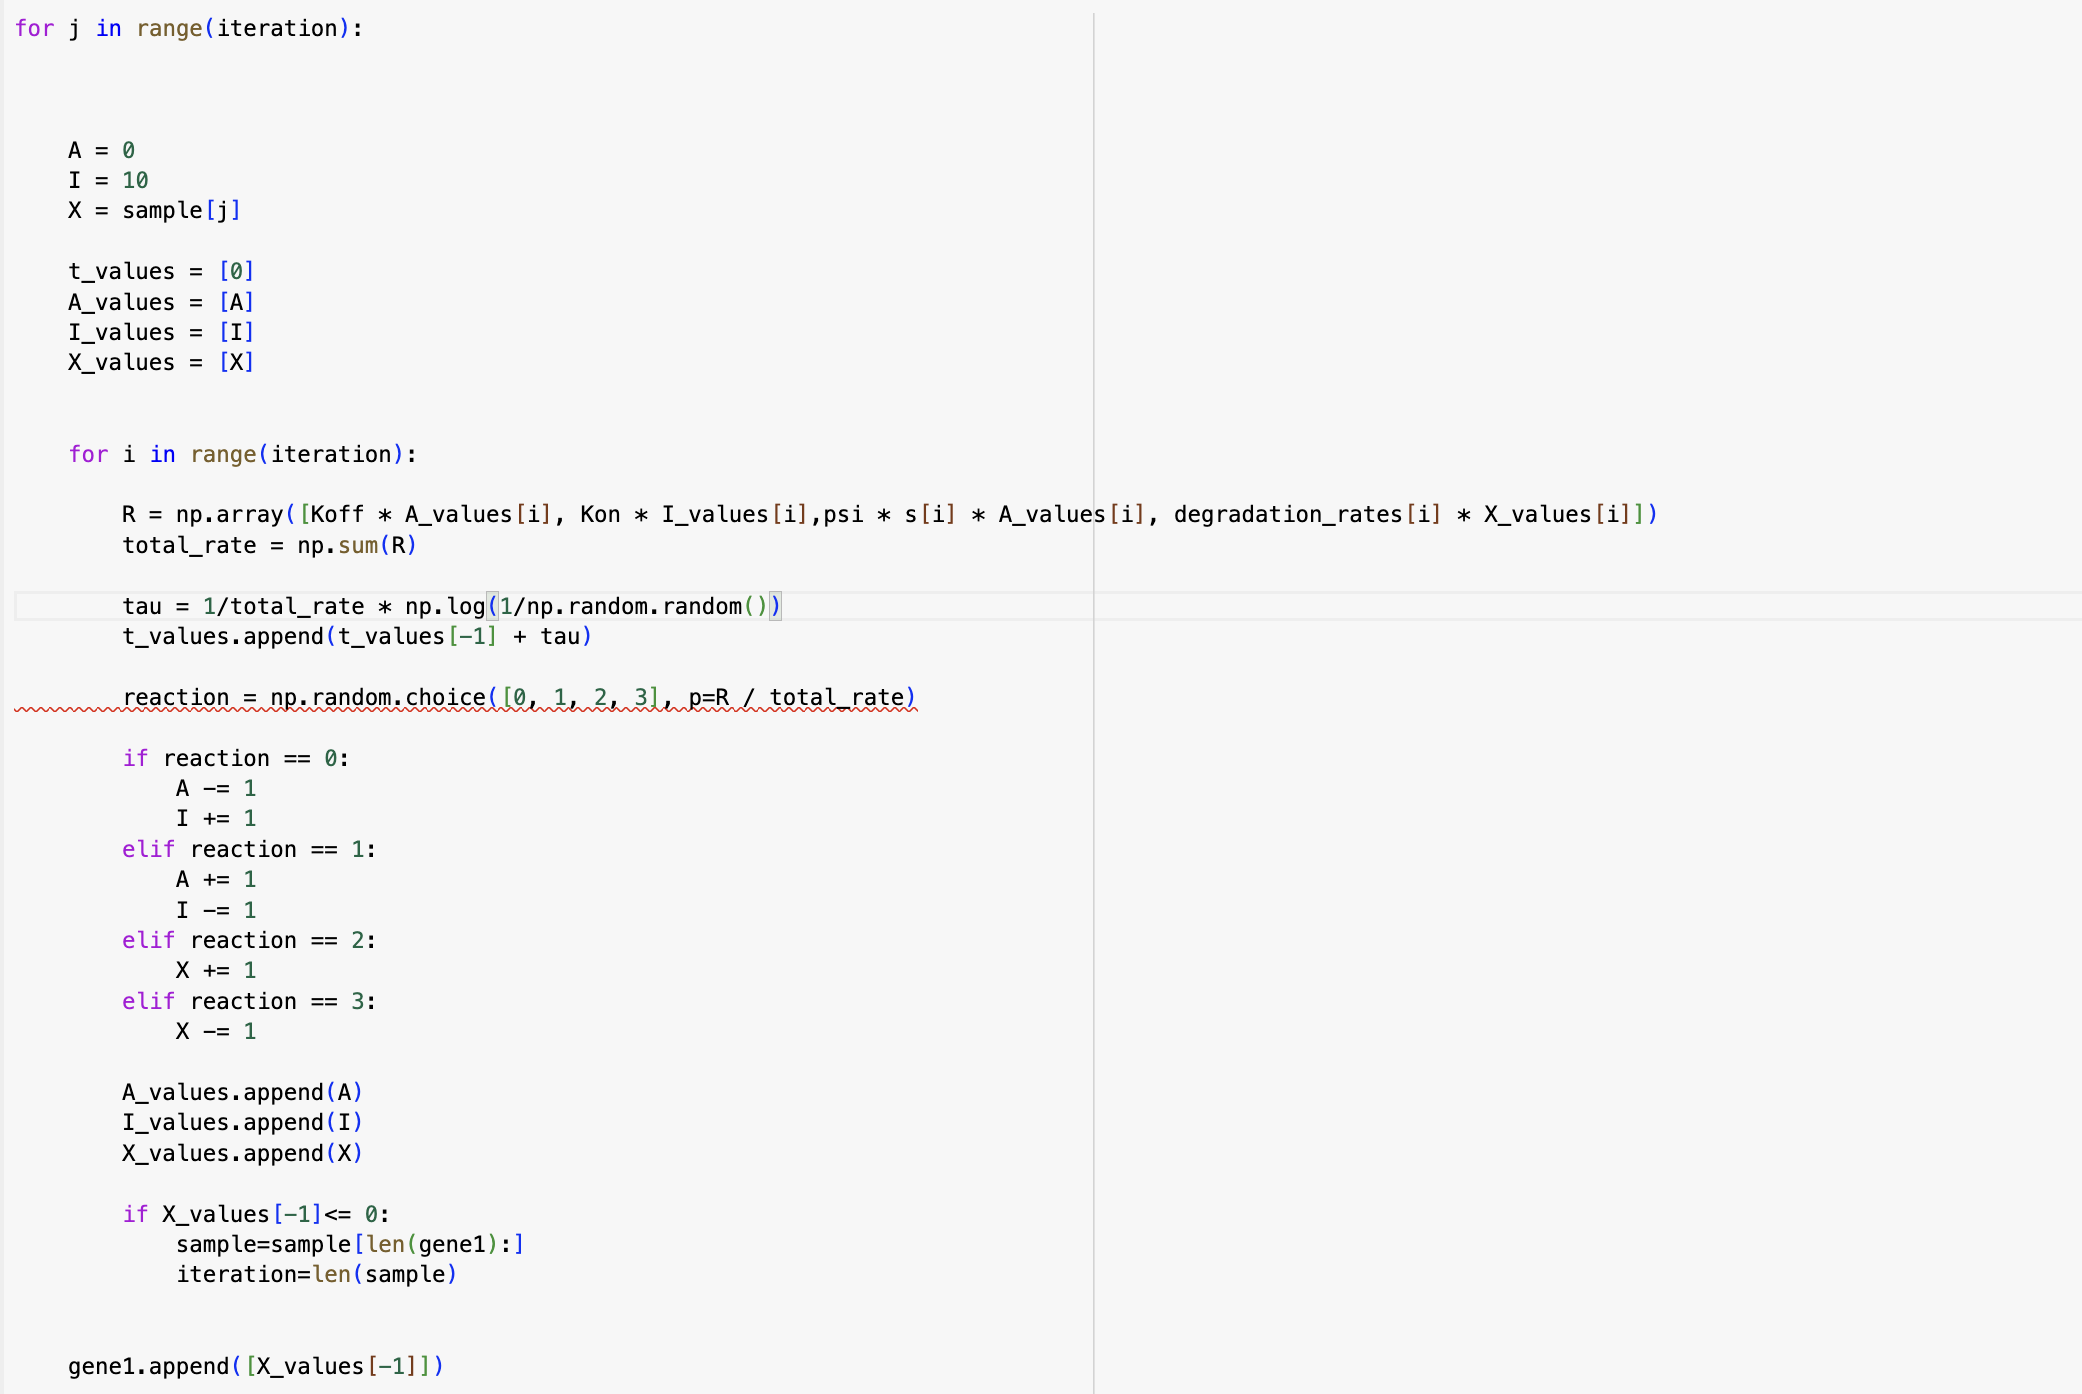Click the underlined reaction np.random.choice line
Image resolution: width=2082 pixels, height=1394 pixels.
(x=518, y=697)
